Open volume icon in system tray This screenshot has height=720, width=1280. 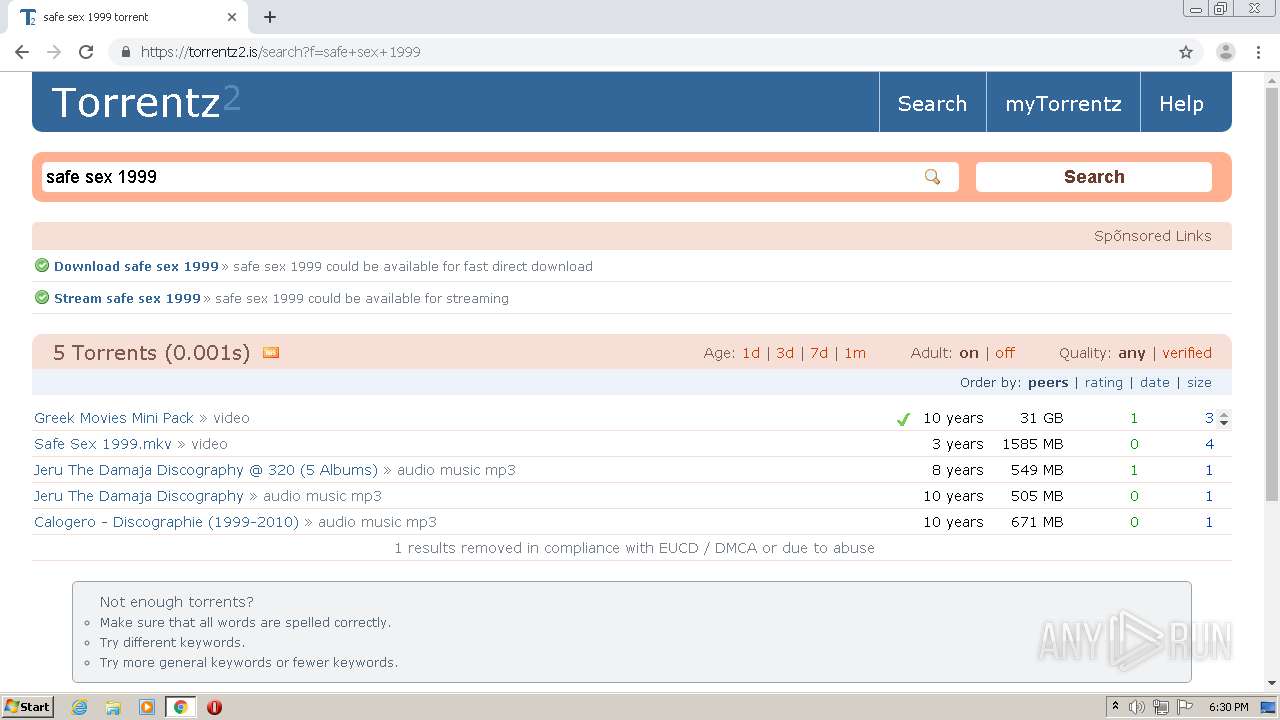coord(1137,707)
